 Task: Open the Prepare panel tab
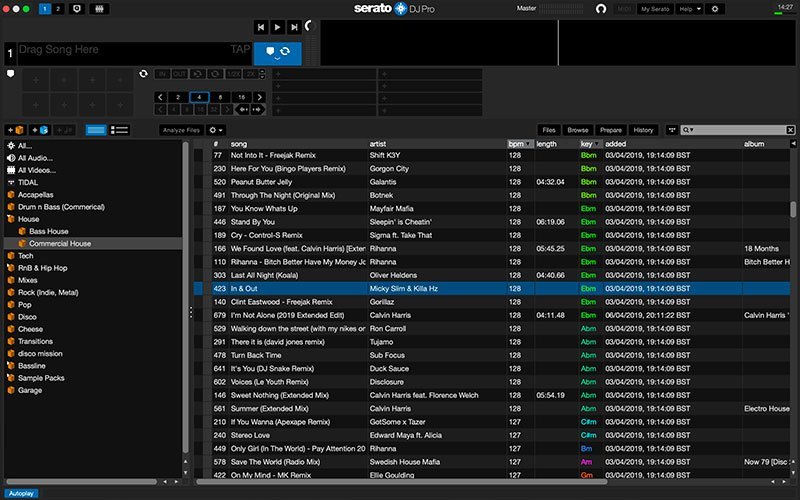(610, 130)
